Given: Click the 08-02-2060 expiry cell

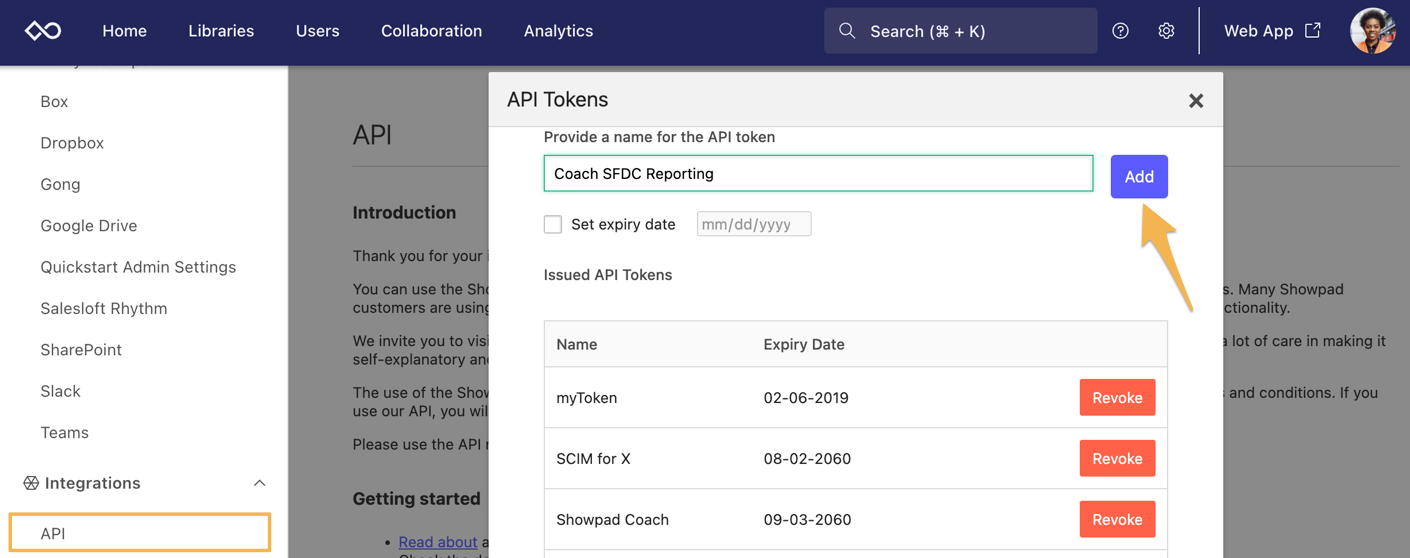Looking at the screenshot, I should pos(807,458).
